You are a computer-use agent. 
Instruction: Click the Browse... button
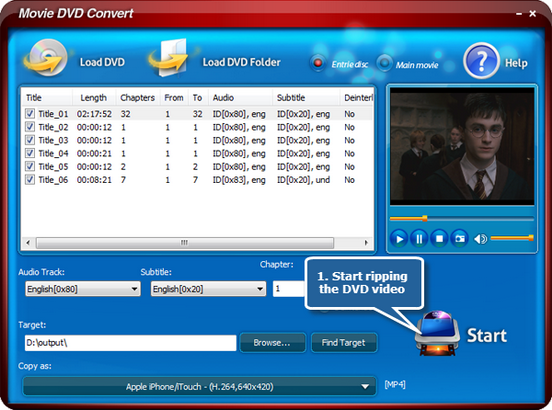tap(272, 342)
